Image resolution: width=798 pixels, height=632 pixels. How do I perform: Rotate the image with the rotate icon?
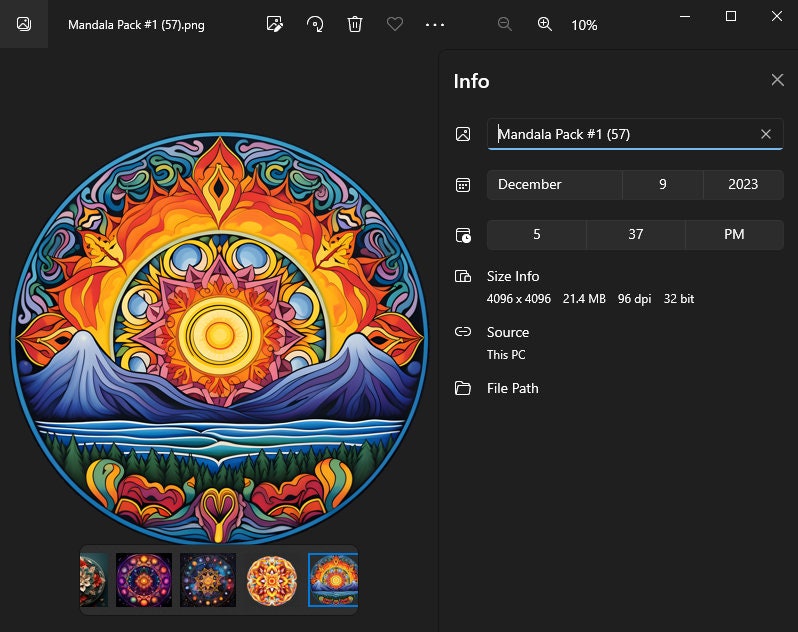(x=315, y=24)
